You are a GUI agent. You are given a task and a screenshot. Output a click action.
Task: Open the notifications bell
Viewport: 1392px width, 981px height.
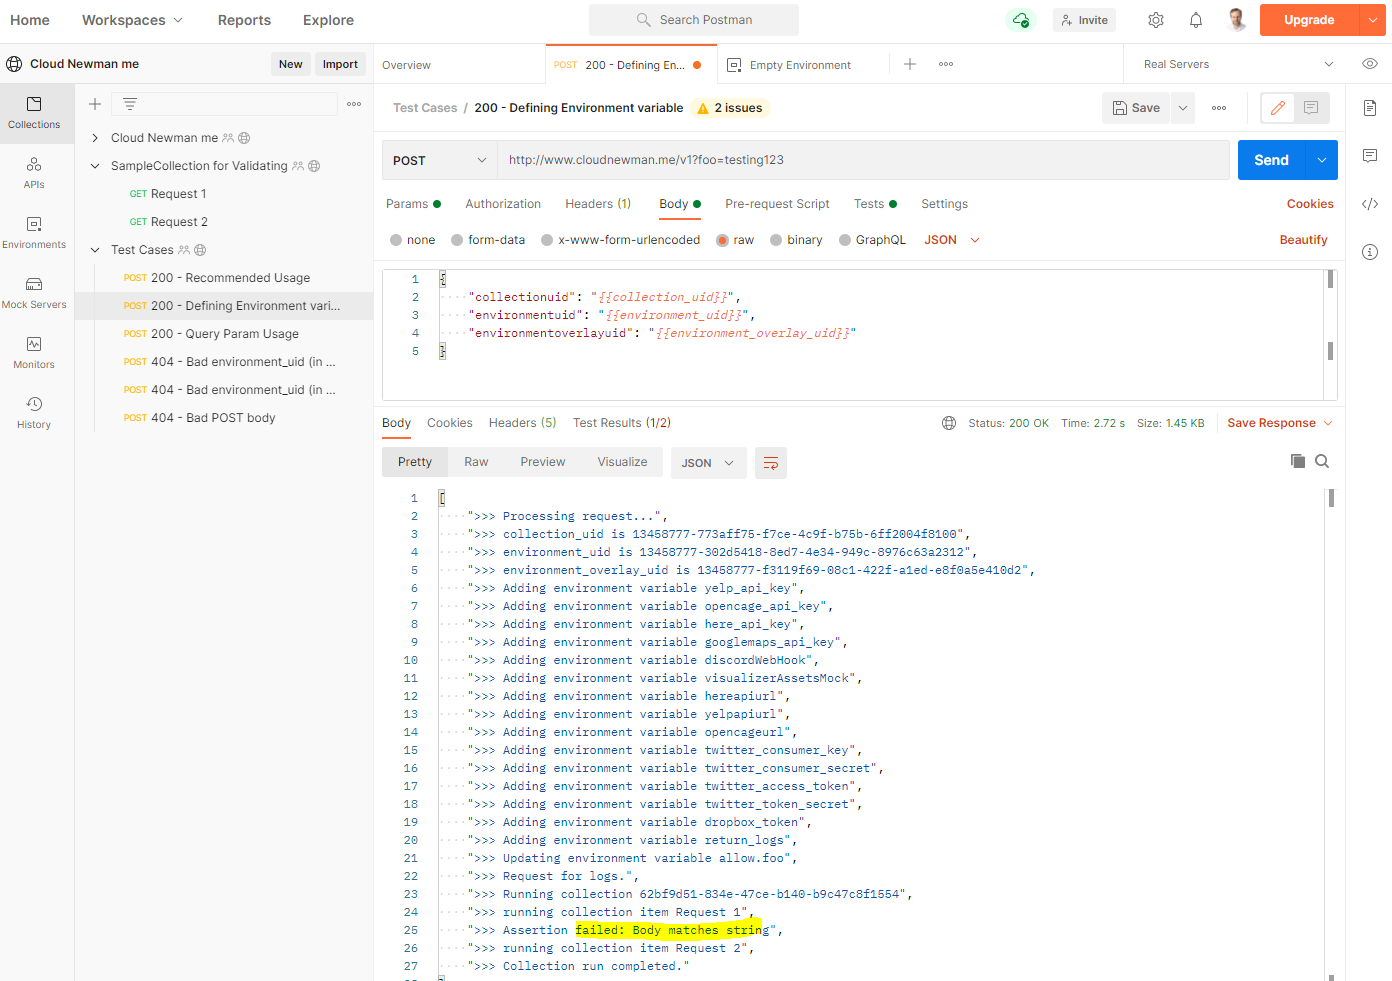[x=1196, y=20]
